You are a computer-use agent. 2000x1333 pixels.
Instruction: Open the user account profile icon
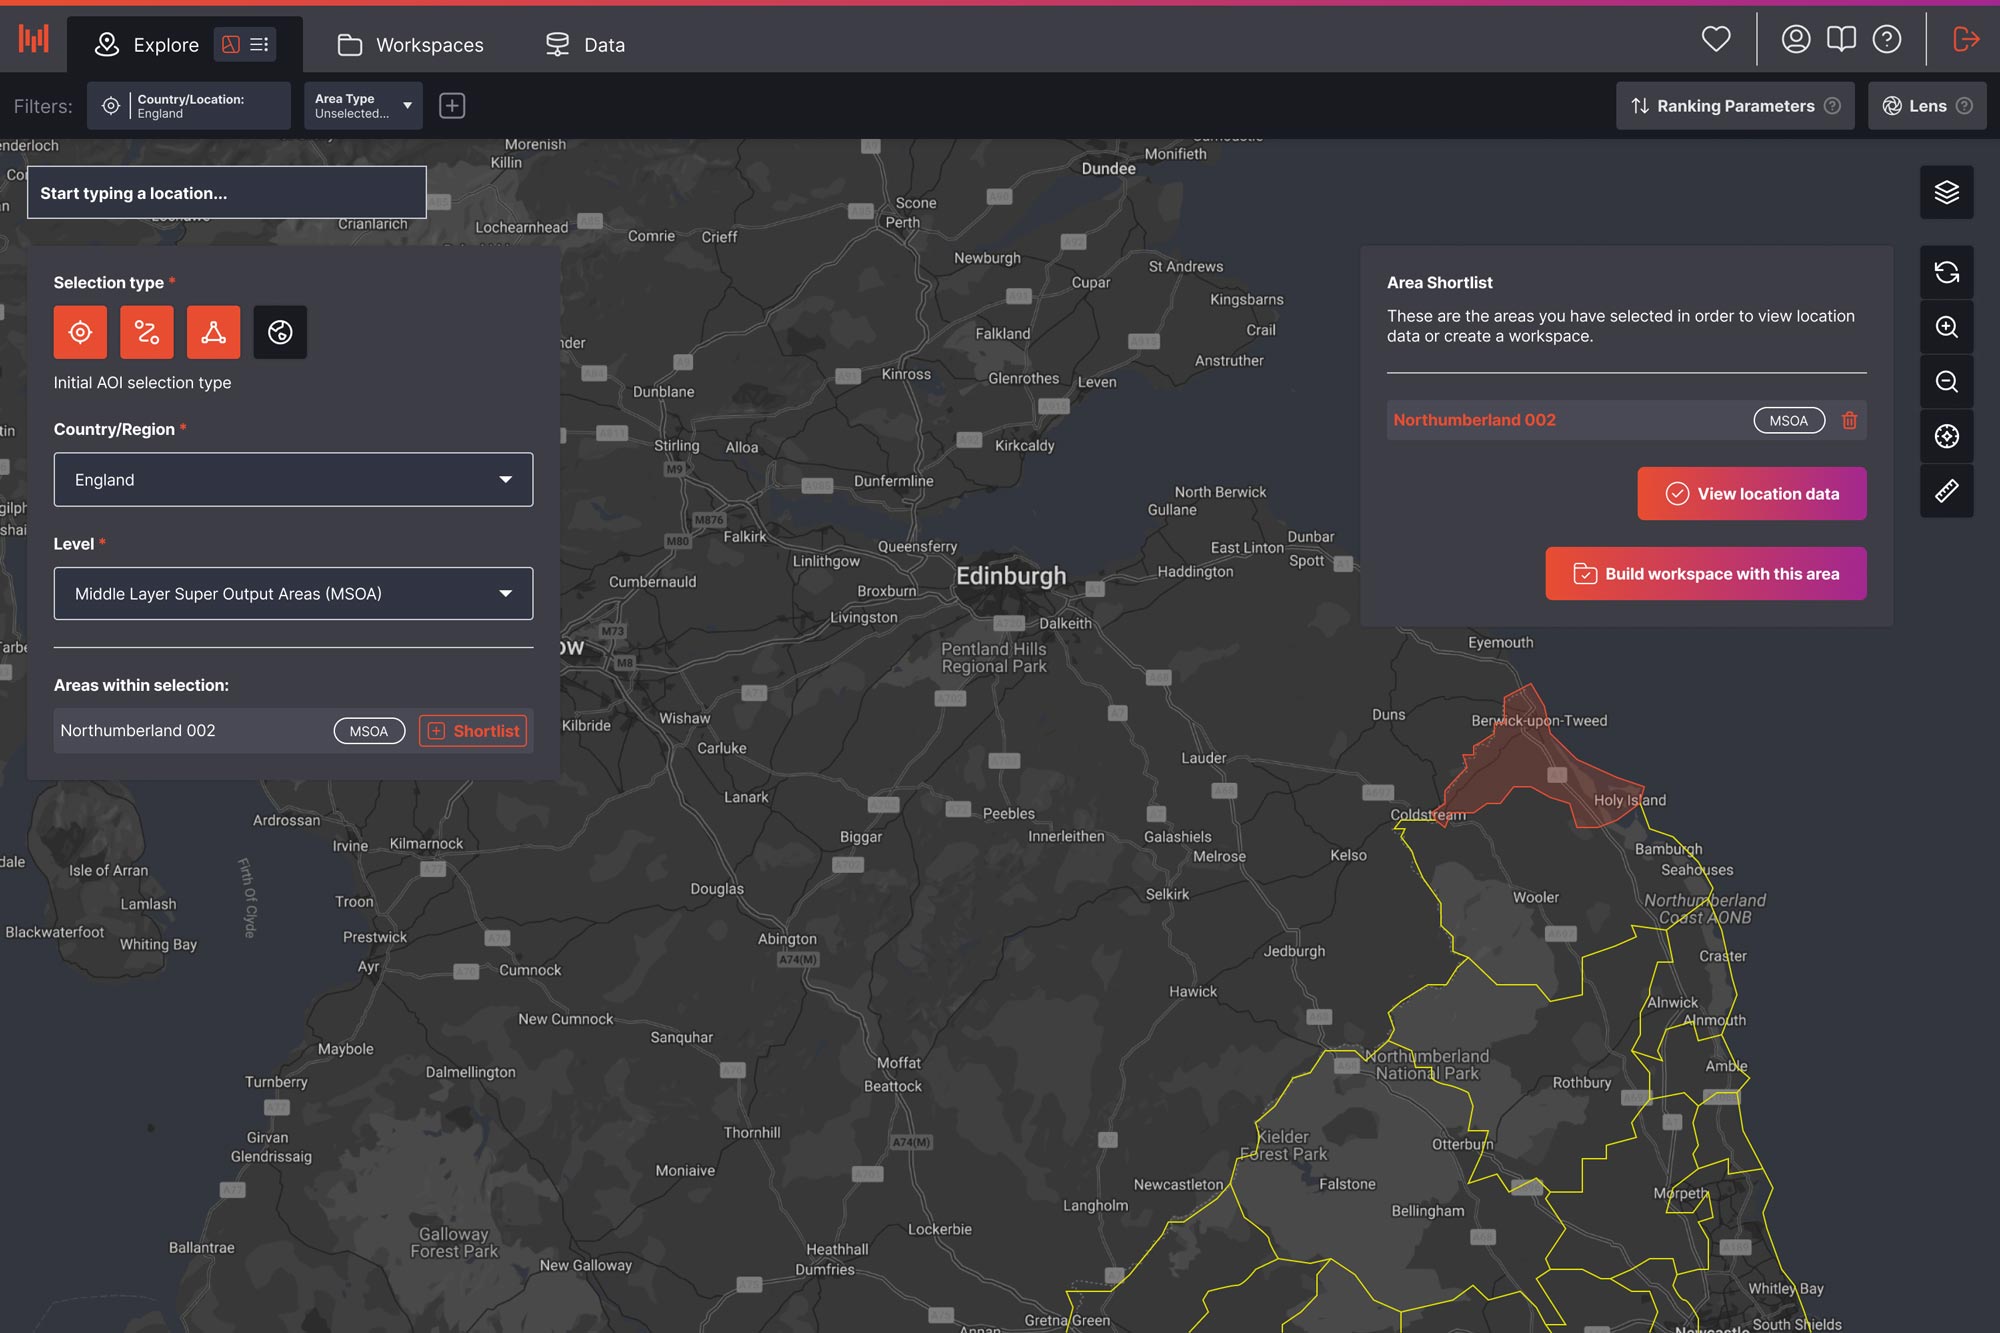(1796, 39)
